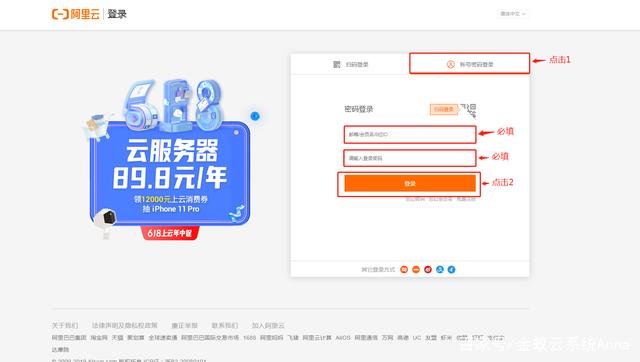Open the 阿里通信 footer link
This screenshot has width=640, height=362.
[x=366, y=338]
